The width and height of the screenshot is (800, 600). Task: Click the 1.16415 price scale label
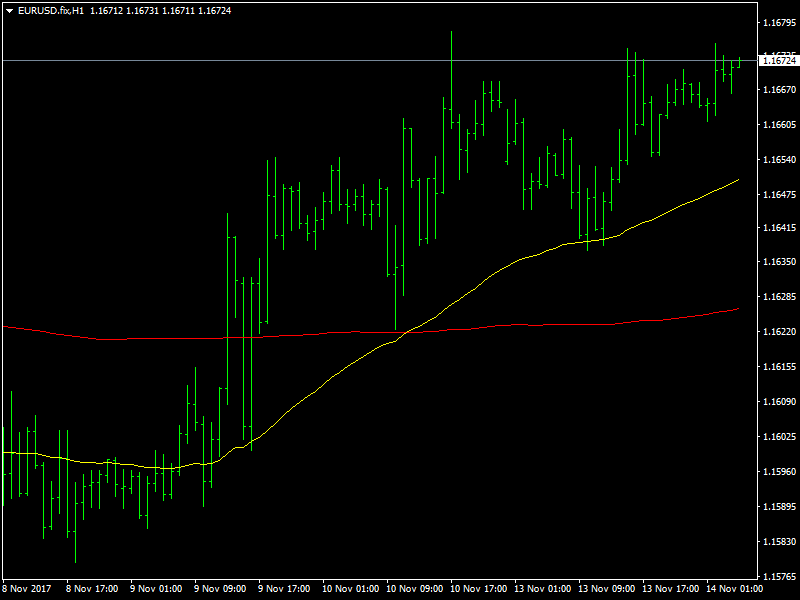pos(779,228)
